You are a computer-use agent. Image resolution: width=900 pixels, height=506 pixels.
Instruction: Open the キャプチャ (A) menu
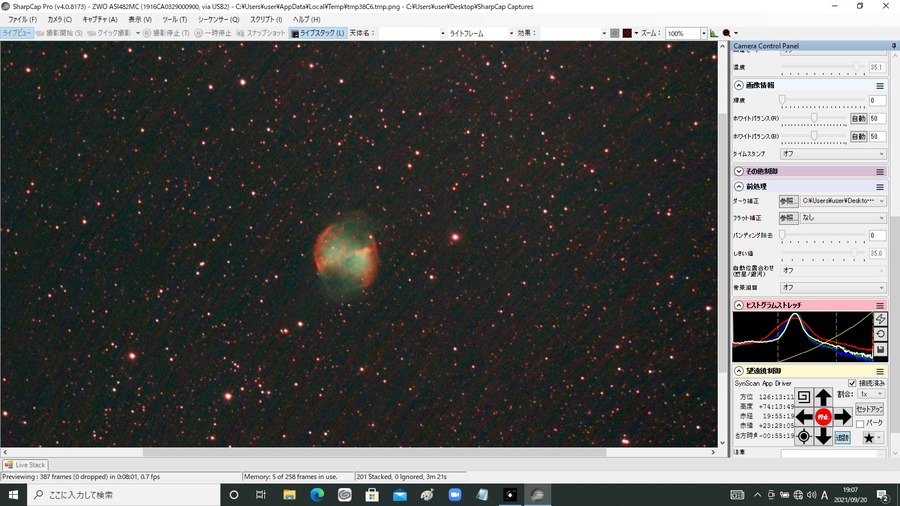[100, 19]
